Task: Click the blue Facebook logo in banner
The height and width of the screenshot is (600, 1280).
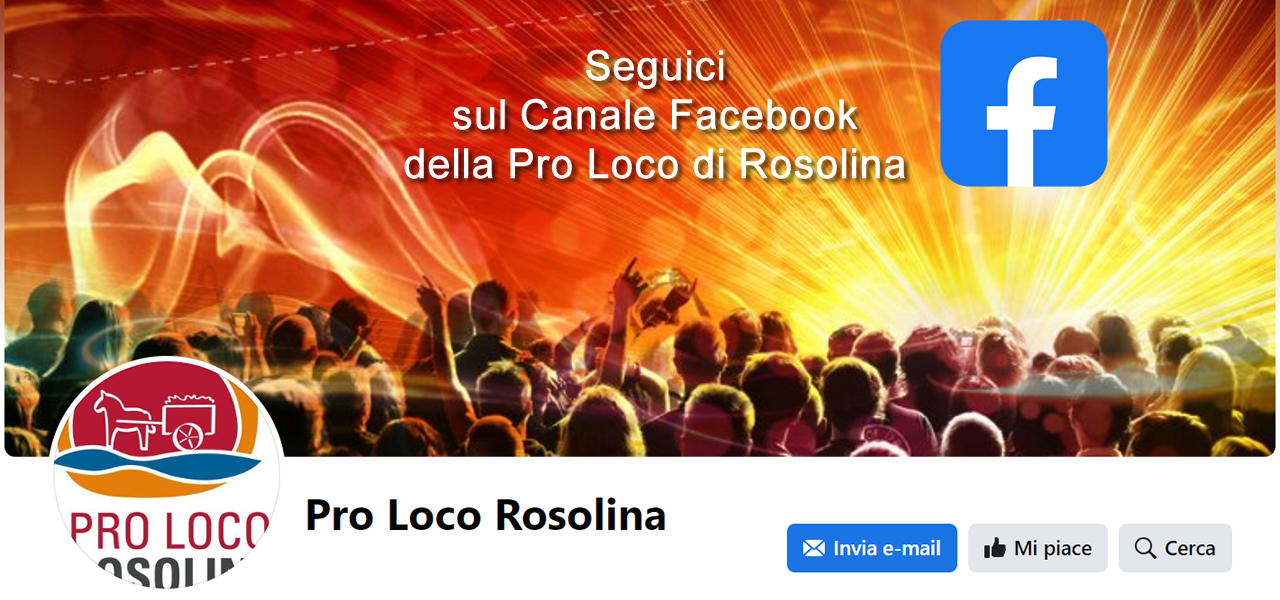Action: click(1024, 103)
